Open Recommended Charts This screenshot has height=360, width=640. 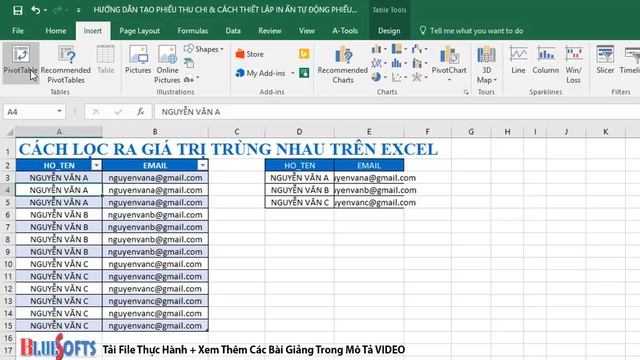pos(343,64)
